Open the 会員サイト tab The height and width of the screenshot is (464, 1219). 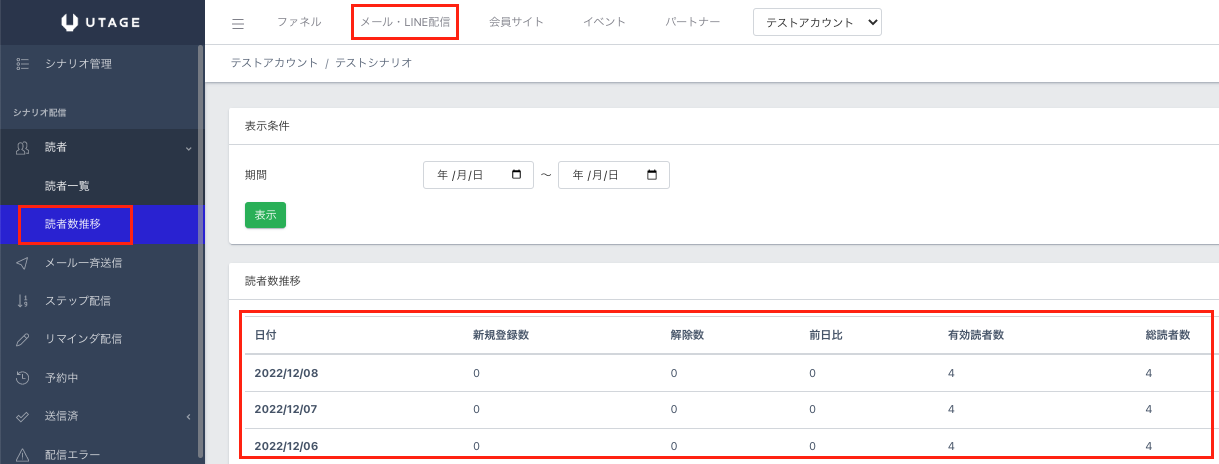pyautogui.click(x=516, y=22)
